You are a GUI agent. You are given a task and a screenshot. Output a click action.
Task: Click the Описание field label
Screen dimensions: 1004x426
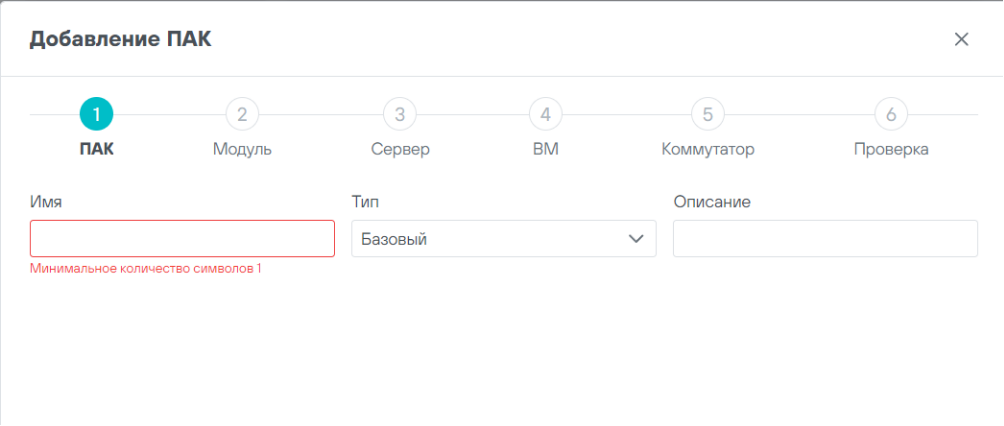pos(712,202)
